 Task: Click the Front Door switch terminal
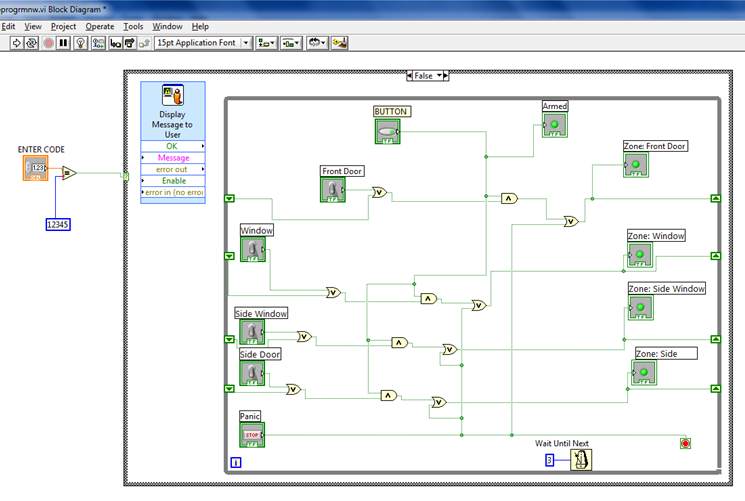coord(334,189)
